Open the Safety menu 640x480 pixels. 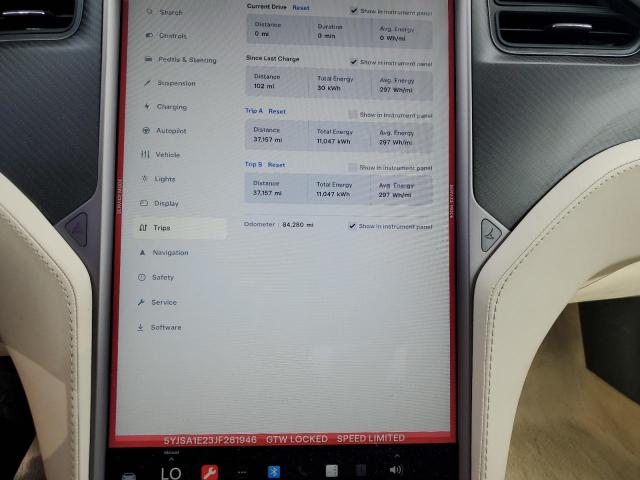[163, 278]
